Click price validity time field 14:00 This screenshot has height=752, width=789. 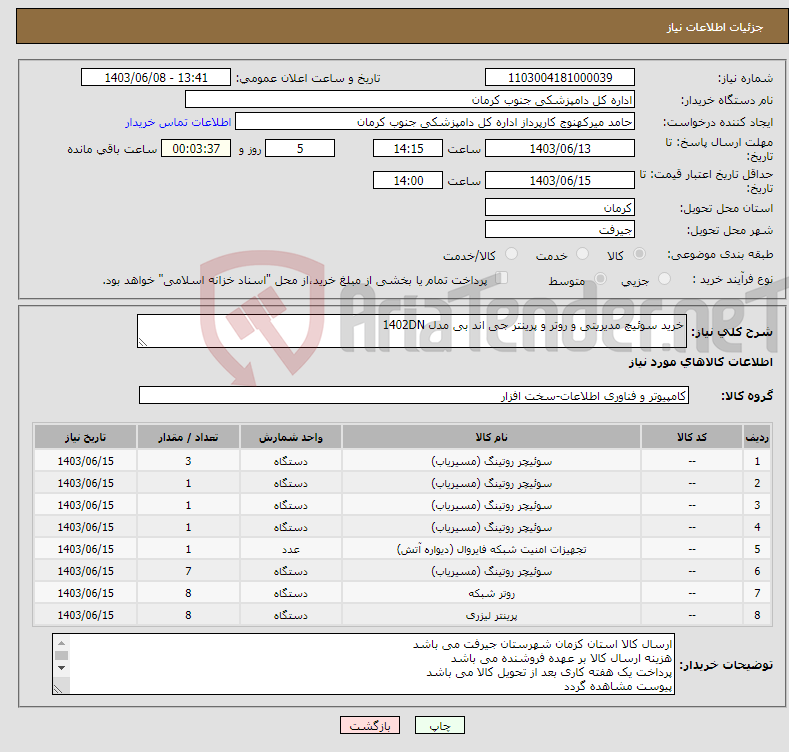pyautogui.click(x=408, y=180)
